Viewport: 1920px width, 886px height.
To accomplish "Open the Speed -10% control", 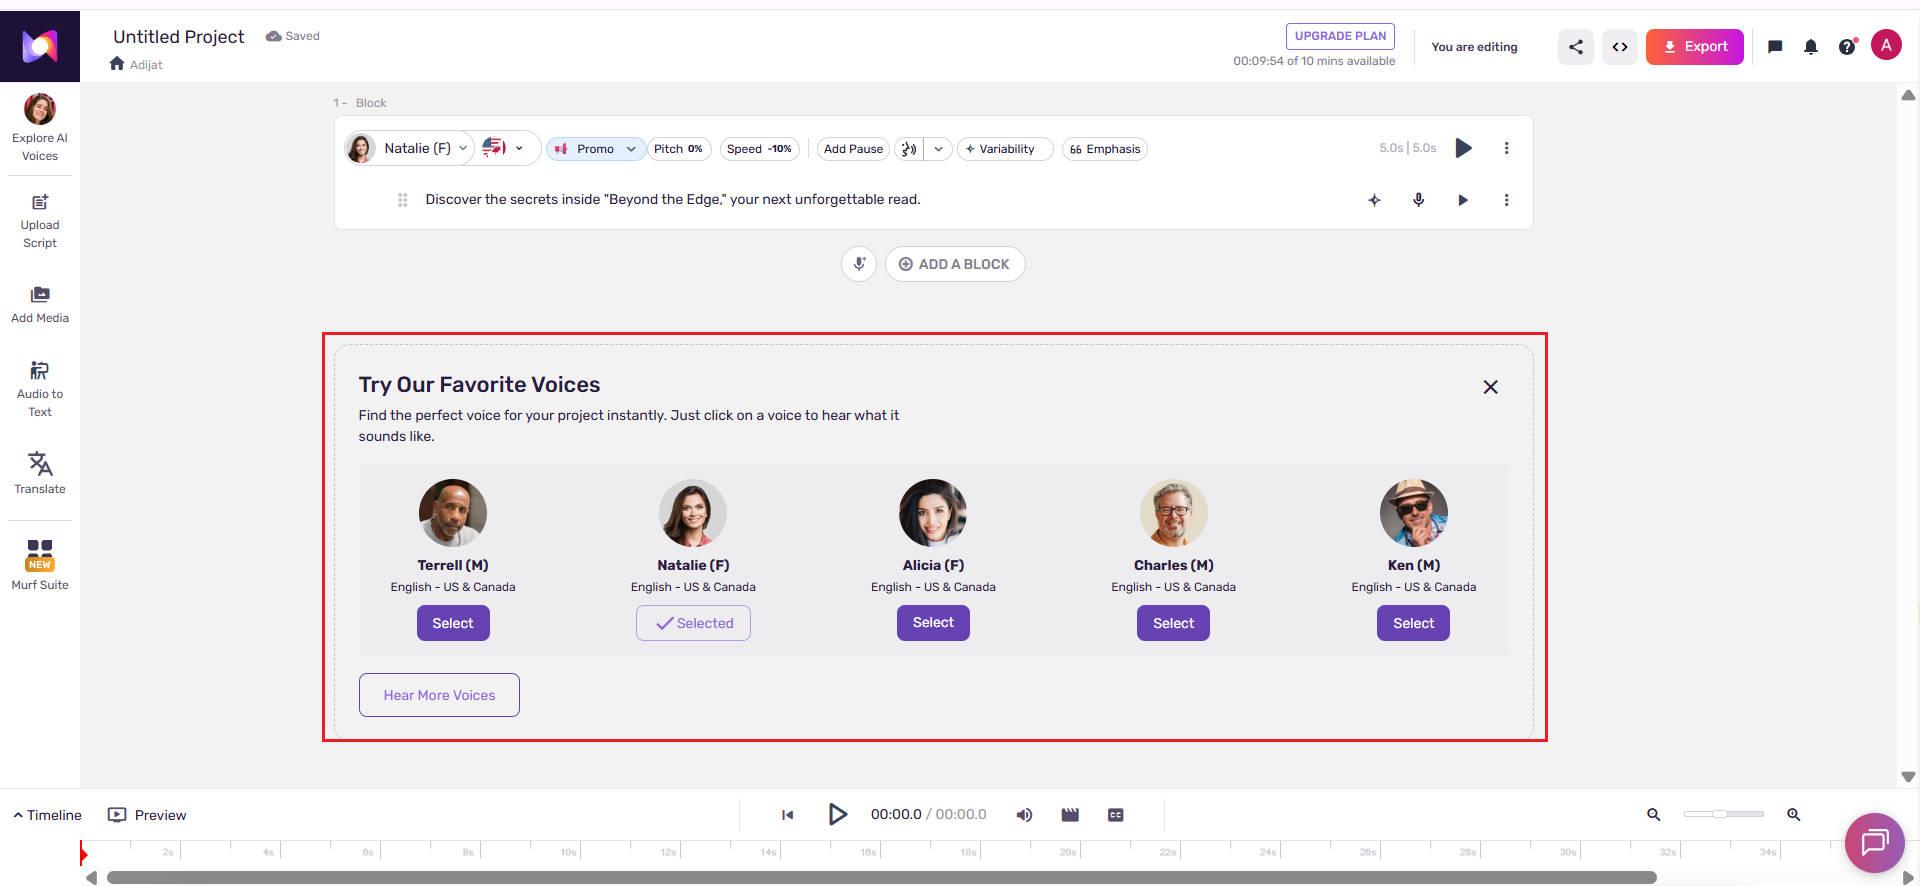I will 759,149.
